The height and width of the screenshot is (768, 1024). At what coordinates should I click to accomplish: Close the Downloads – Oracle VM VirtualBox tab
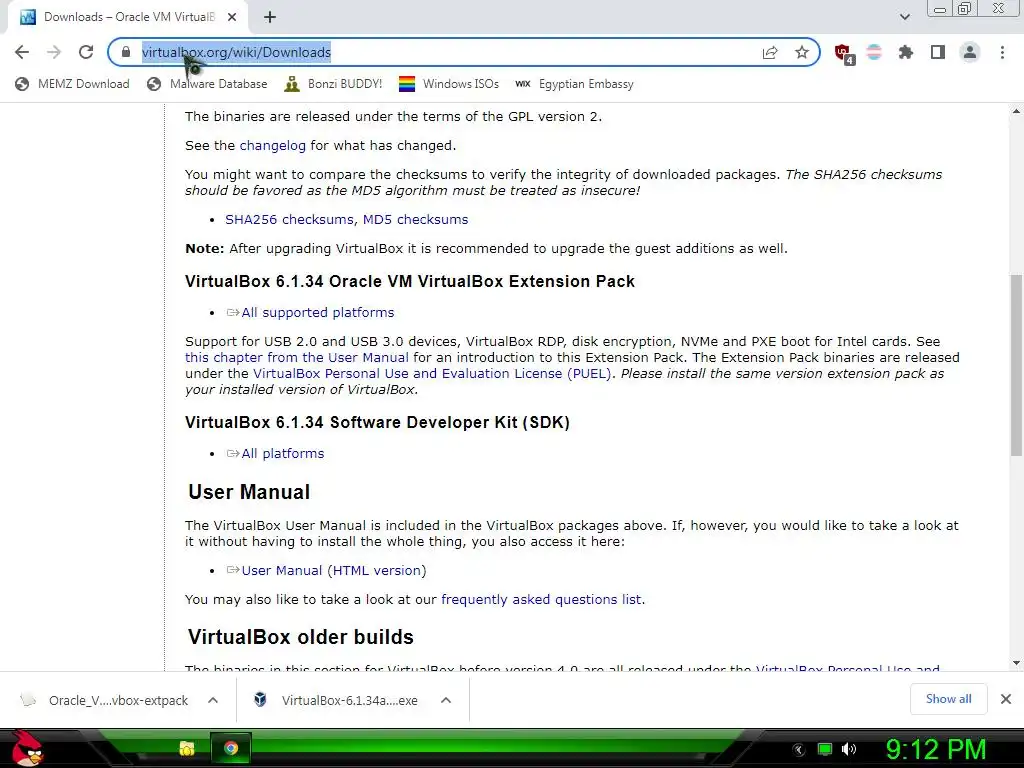coord(232,17)
